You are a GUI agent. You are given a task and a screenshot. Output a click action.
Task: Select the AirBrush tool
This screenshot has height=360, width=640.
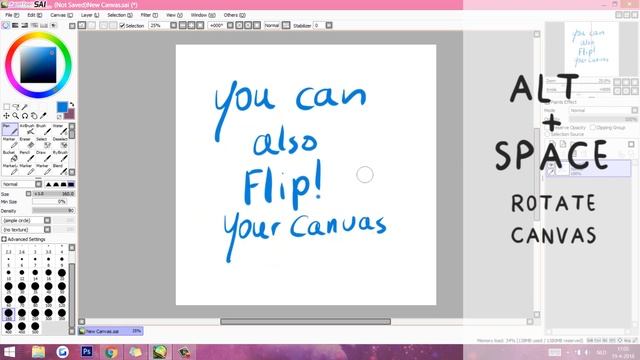tap(27, 129)
